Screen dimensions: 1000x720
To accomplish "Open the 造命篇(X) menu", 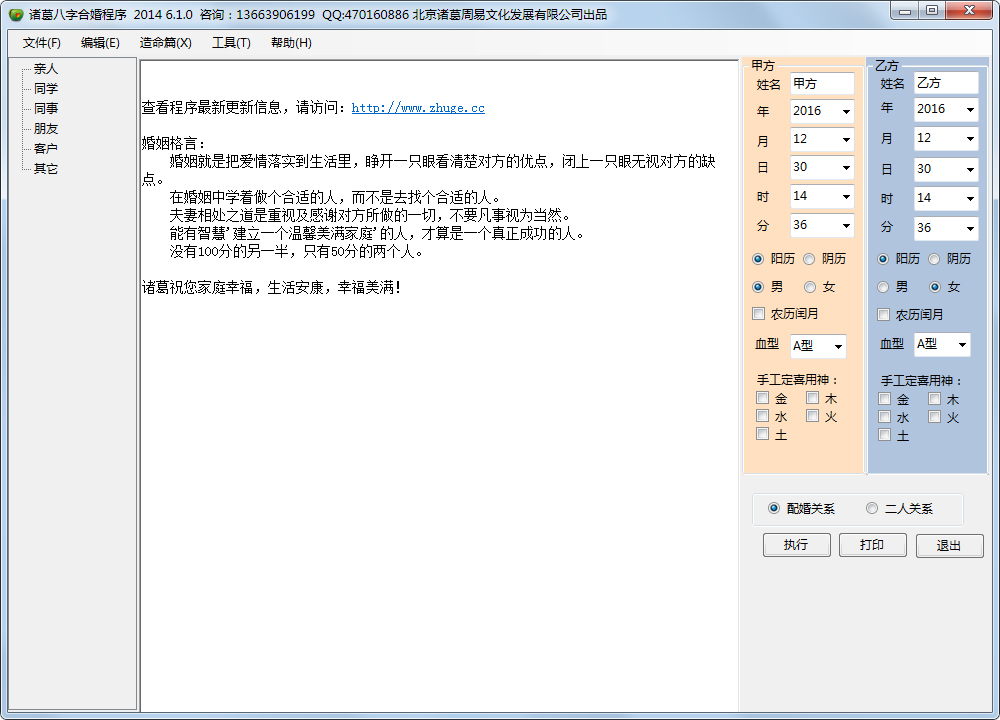I will click(x=165, y=43).
